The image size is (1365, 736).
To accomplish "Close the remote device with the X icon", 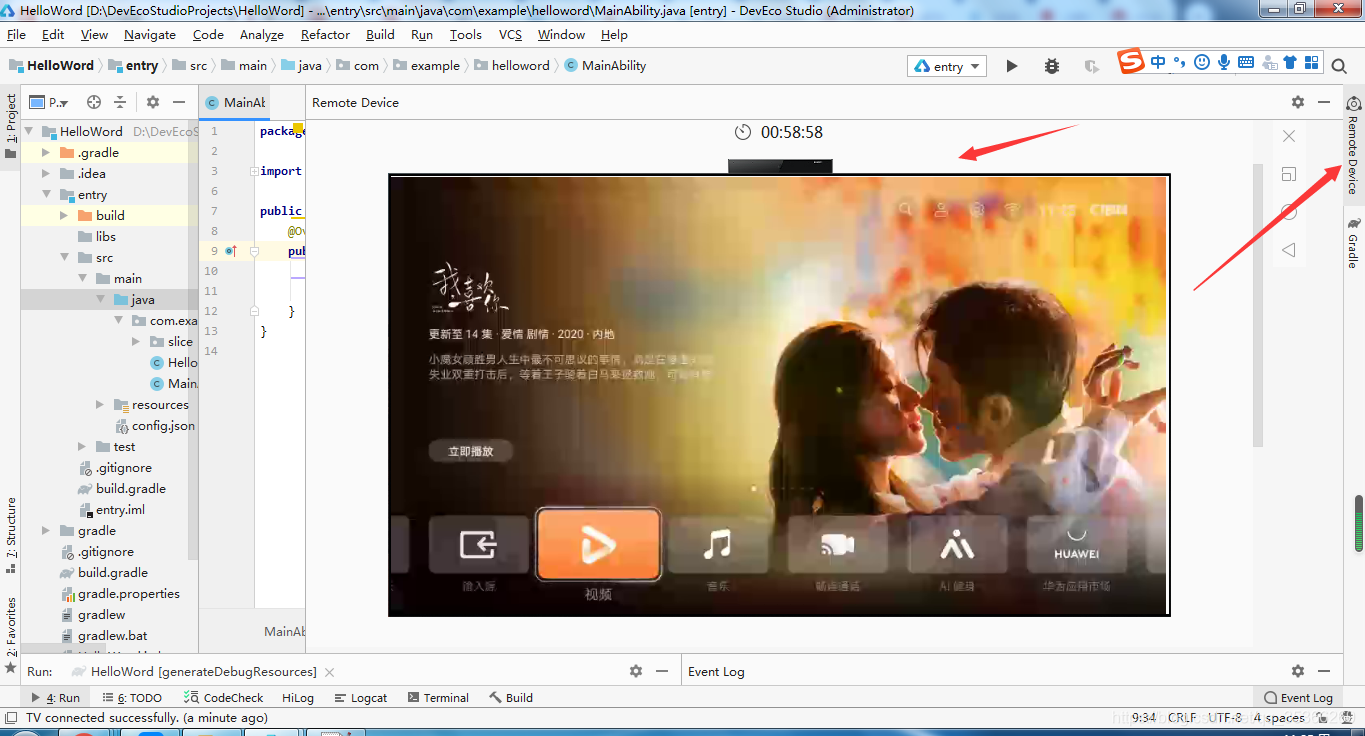I will (1289, 136).
